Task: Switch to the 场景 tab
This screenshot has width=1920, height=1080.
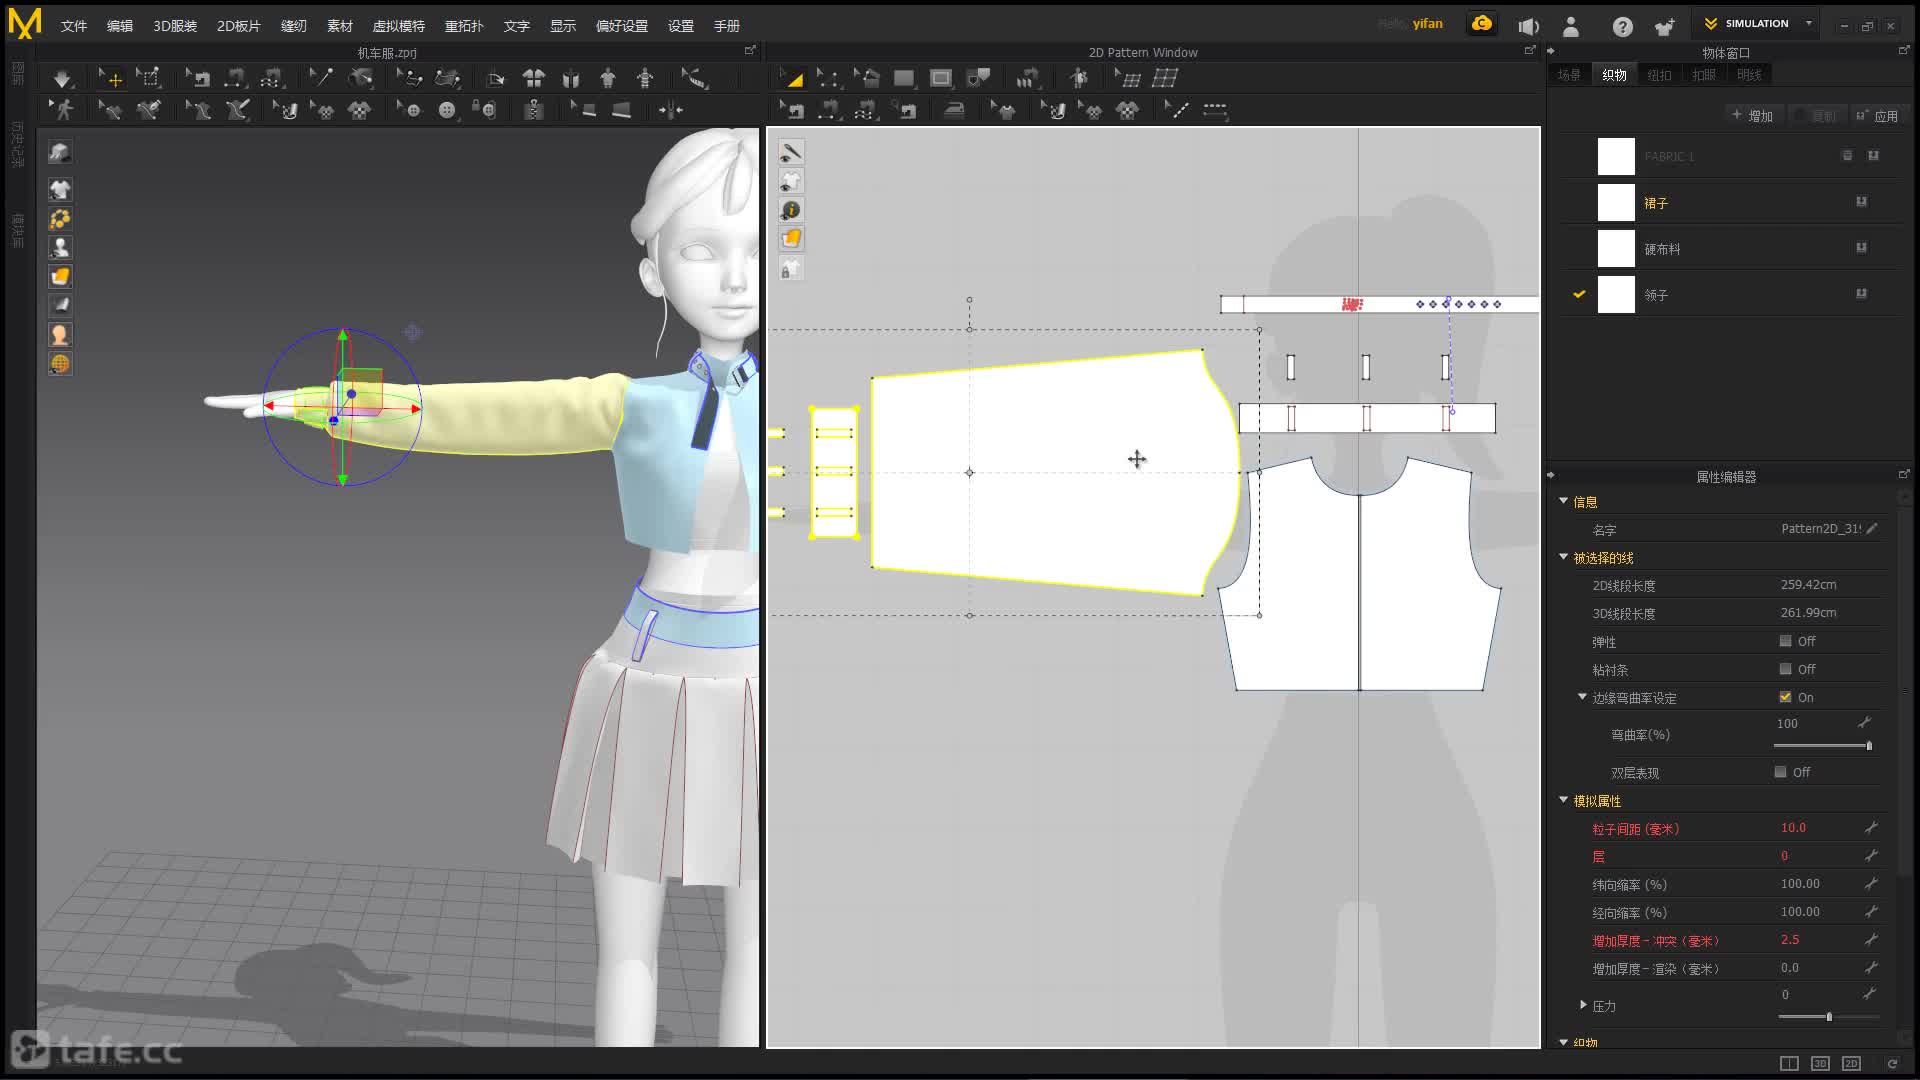Action: tap(1569, 75)
